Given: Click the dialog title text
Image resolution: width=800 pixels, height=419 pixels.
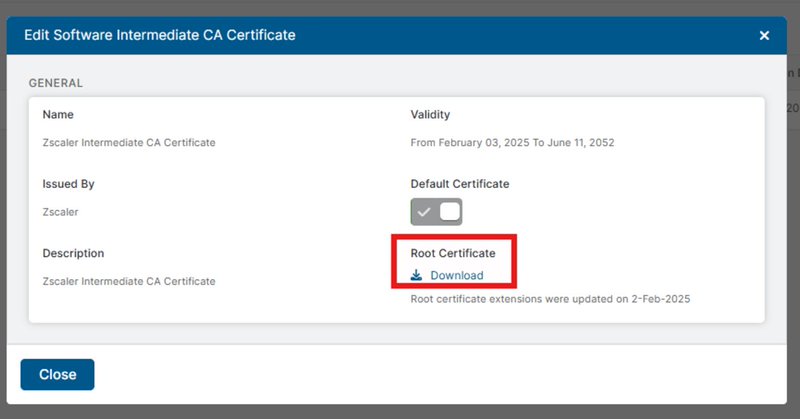Looking at the screenshot, I should [x=160, y=35].
